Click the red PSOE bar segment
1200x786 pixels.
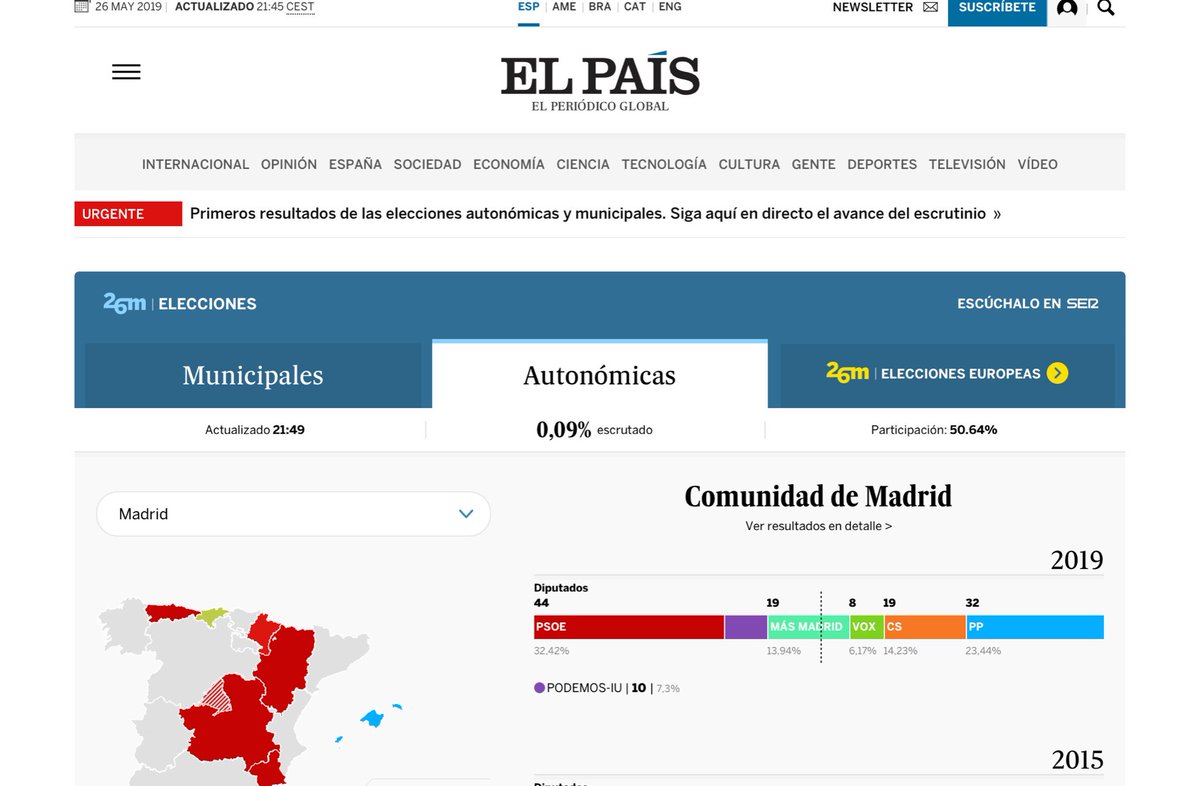click(x=629, y=627)
